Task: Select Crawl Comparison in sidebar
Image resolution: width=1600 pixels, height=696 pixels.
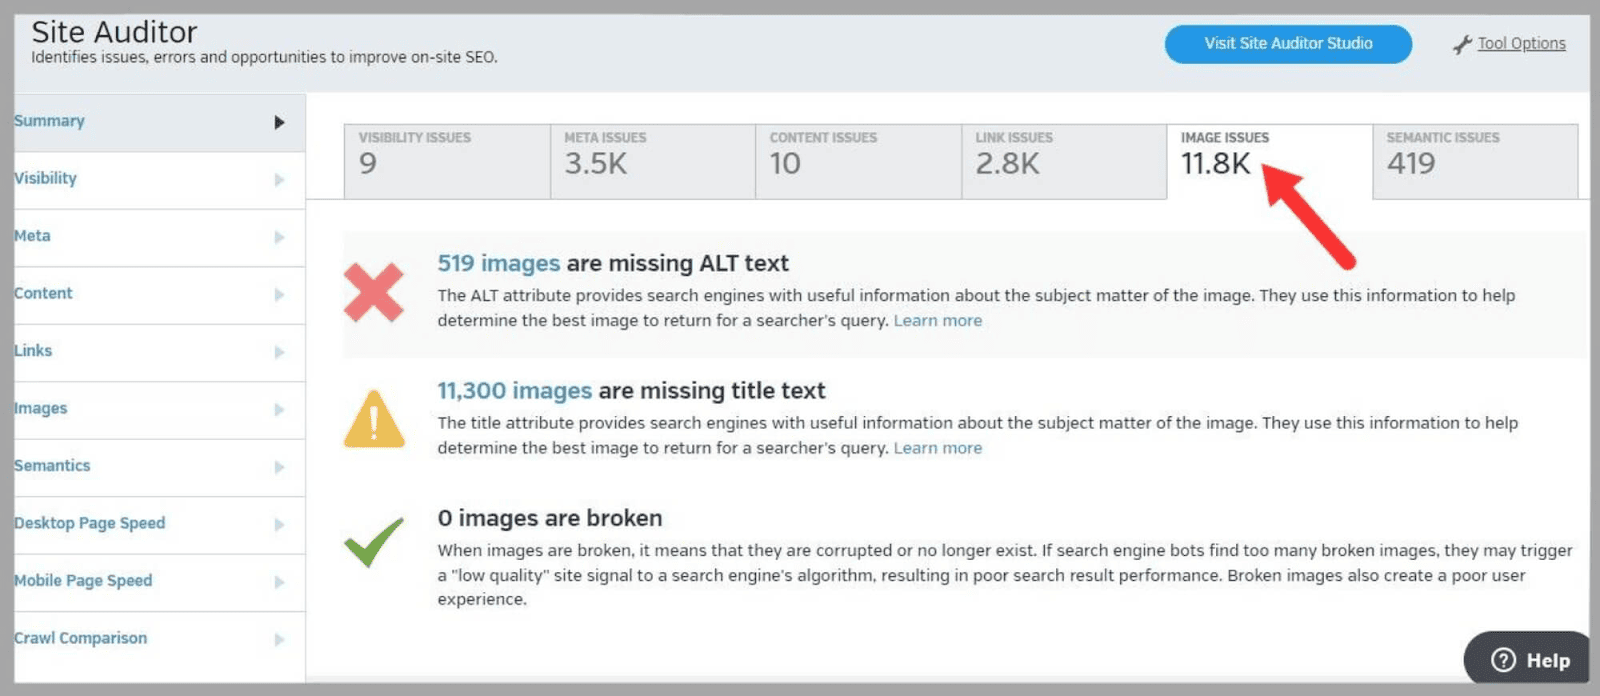Action: coord(80,638)
